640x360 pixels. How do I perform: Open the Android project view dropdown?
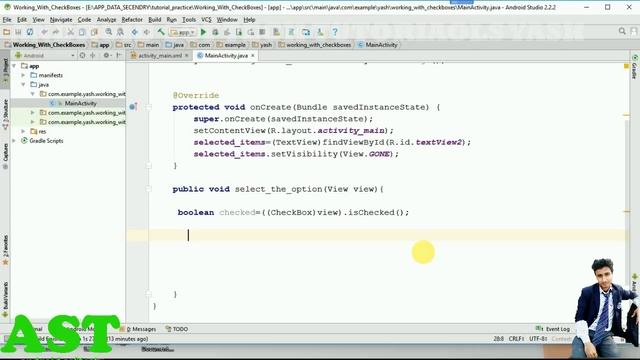coord(44,55)
